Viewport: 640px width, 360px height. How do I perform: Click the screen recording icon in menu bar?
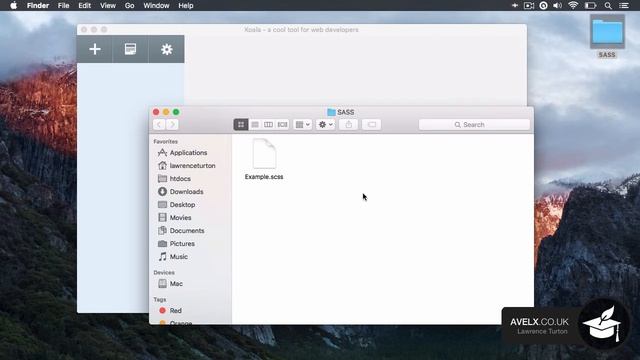(529, 6)
